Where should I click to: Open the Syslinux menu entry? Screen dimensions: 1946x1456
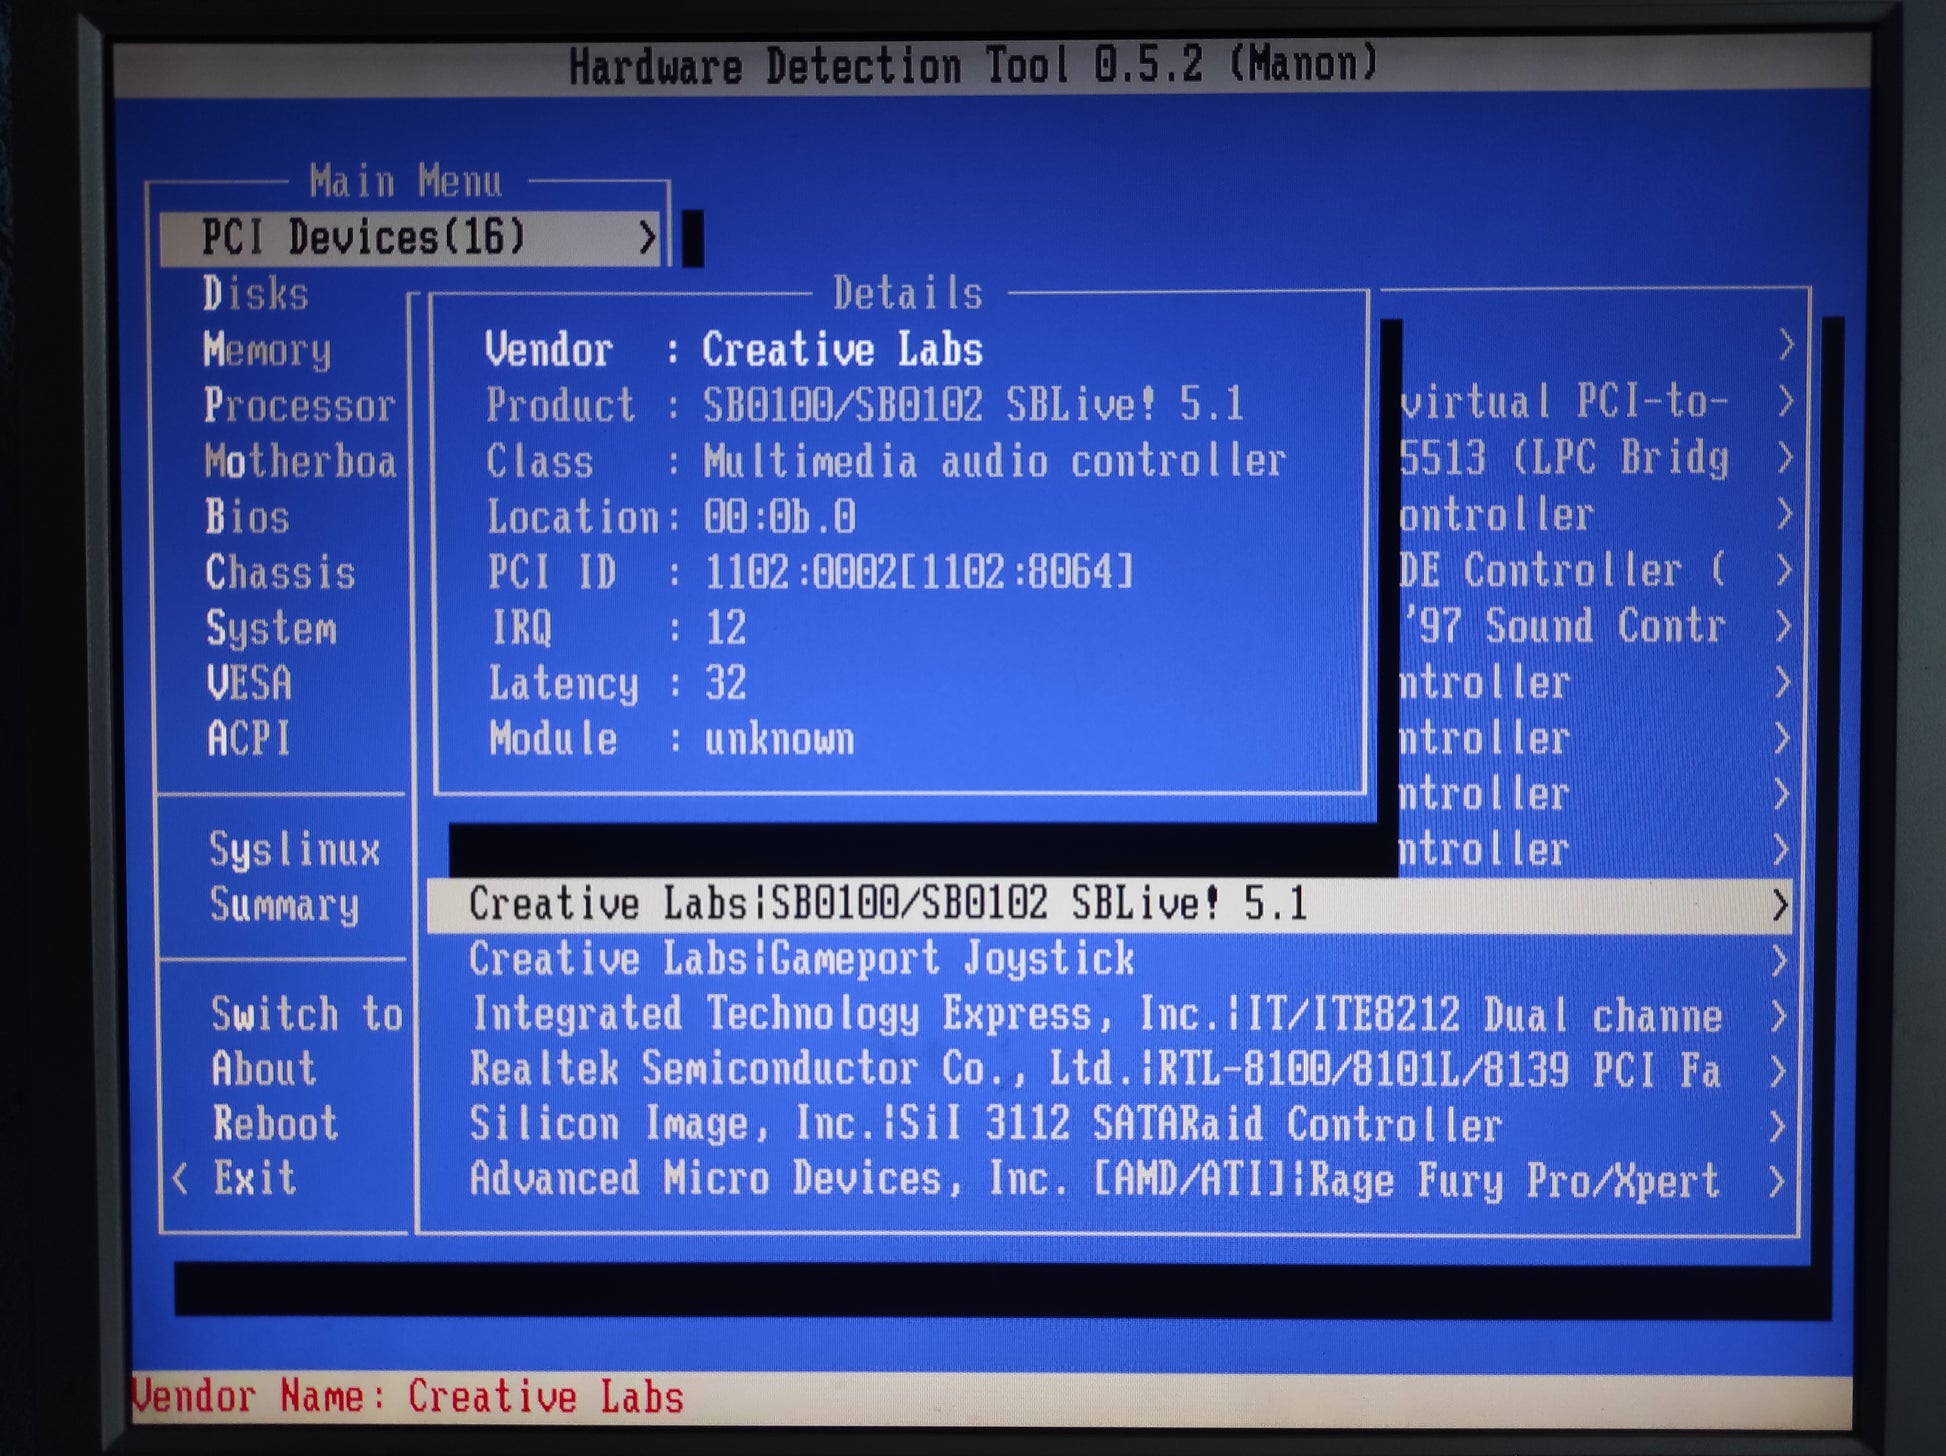(294, 850)
